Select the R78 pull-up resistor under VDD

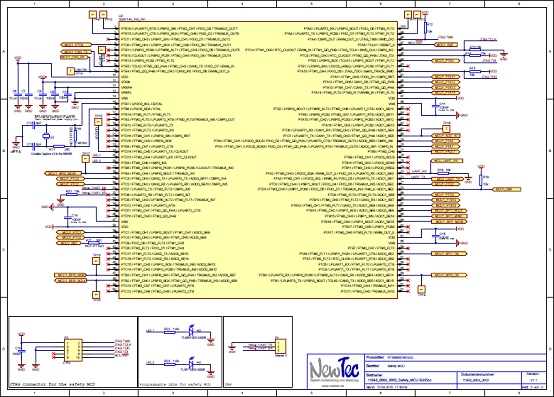tap(481, 180)
